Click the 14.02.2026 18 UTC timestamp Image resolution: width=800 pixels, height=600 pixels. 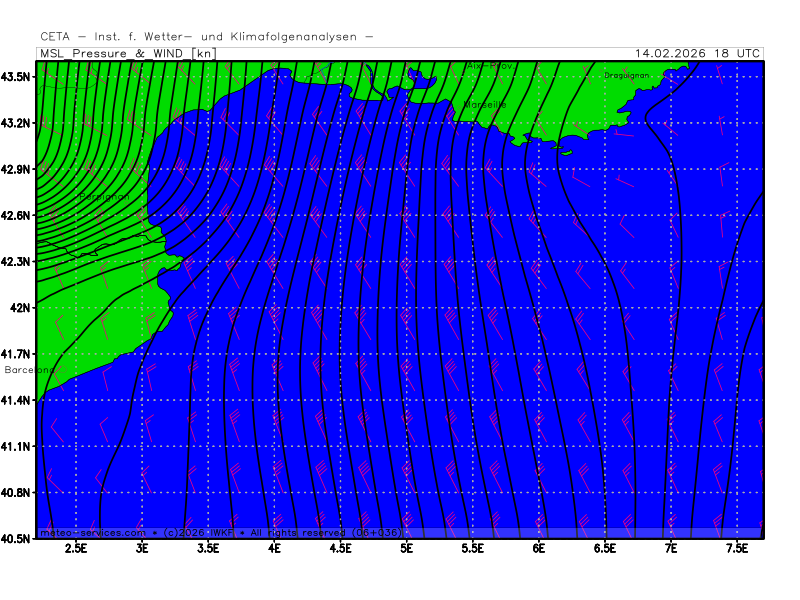coord(697,53)
